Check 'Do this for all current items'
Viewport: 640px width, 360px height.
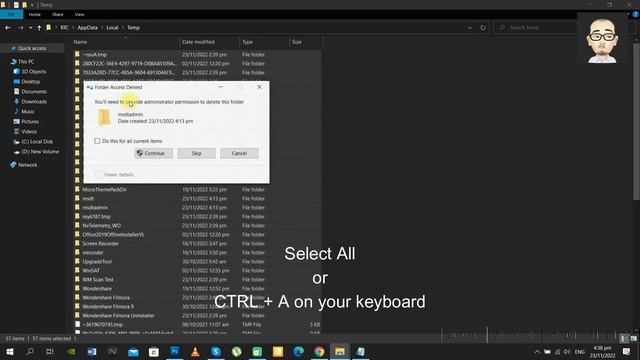coord(97,141)
